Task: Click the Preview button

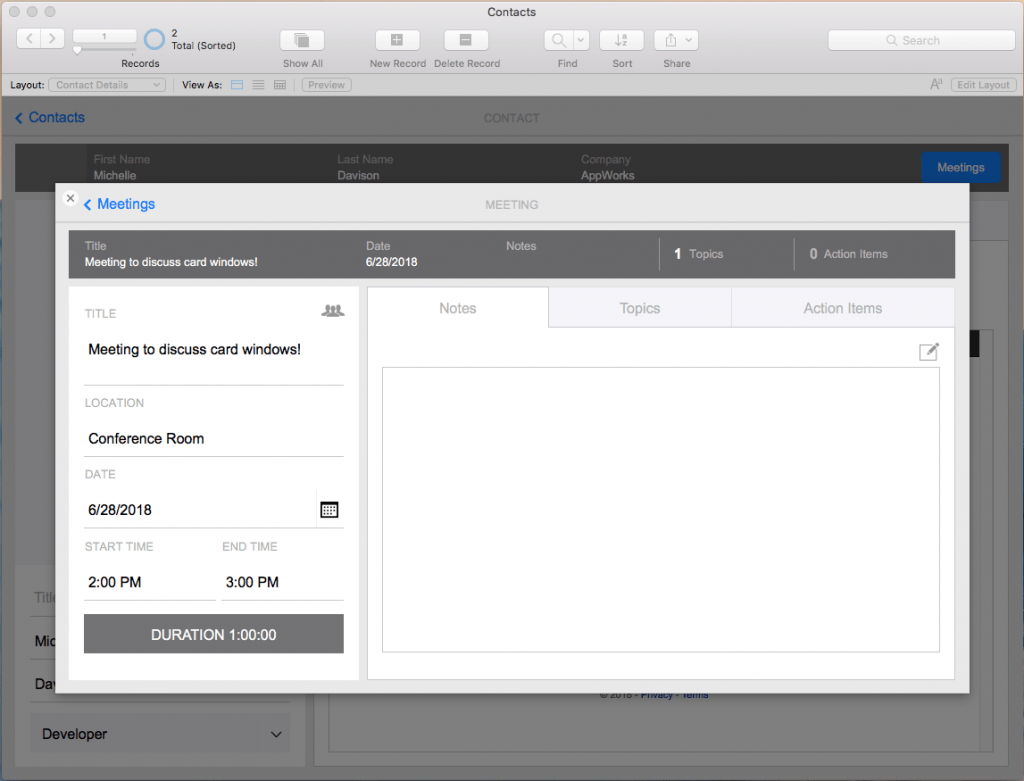Action: pyautogui.click(x=327, y=85)
